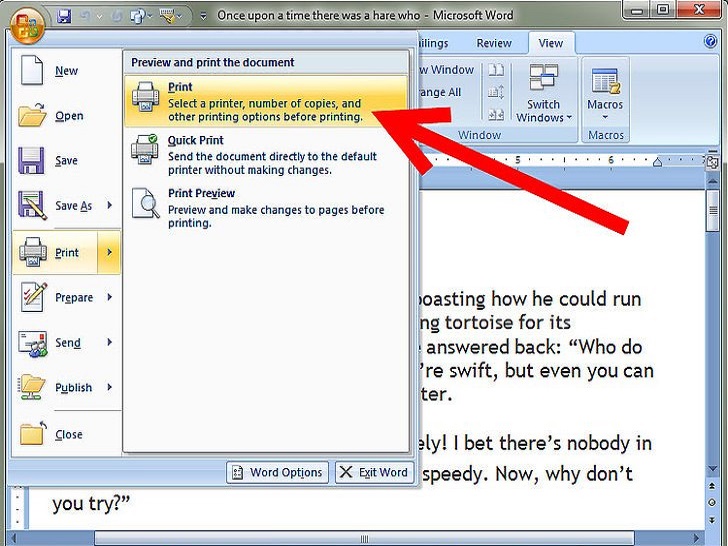Click the horizontal scrollbar right arrow
This screenshot has width=728, height=546.
tap(696, 538)
